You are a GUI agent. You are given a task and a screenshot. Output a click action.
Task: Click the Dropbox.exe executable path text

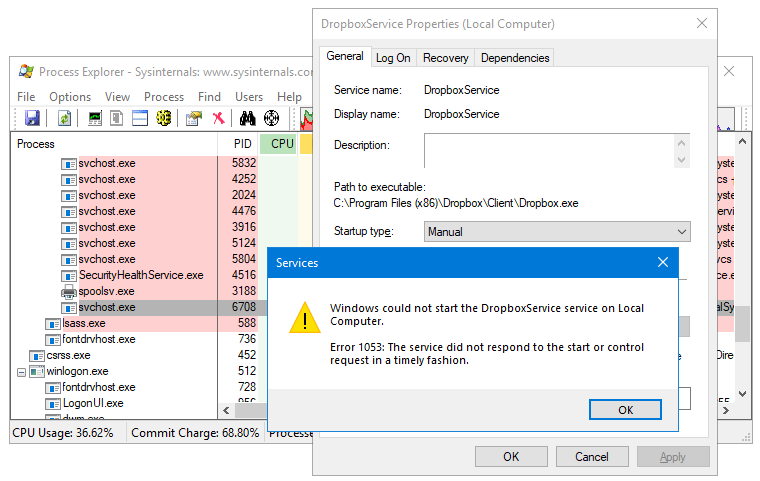(x=456, y=203)
